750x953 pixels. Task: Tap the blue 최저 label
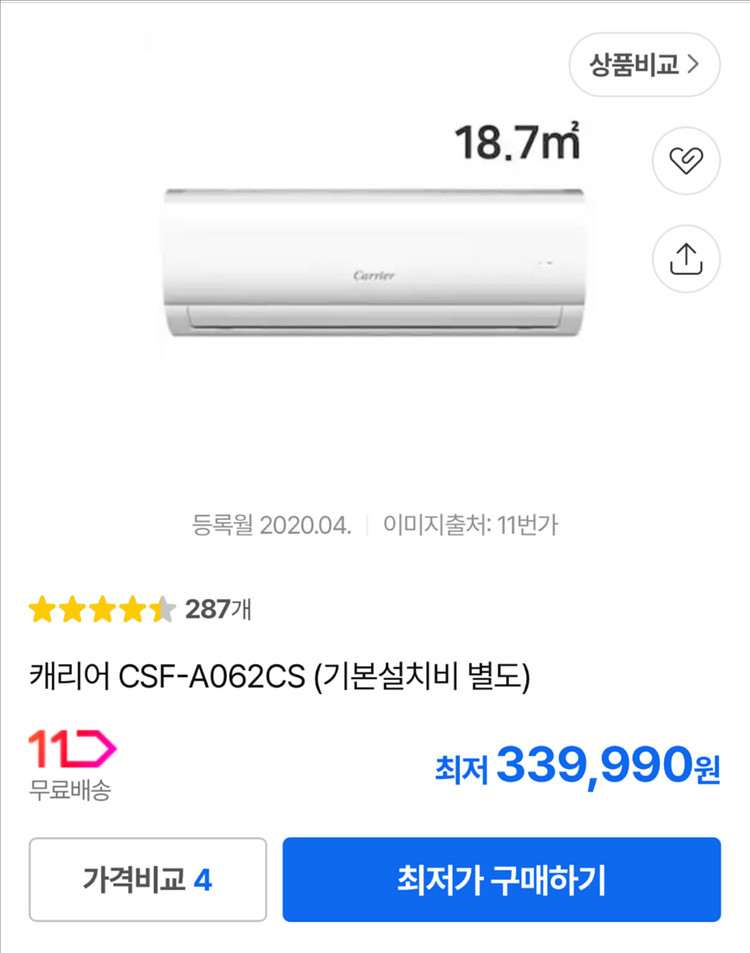coord(461,770)
